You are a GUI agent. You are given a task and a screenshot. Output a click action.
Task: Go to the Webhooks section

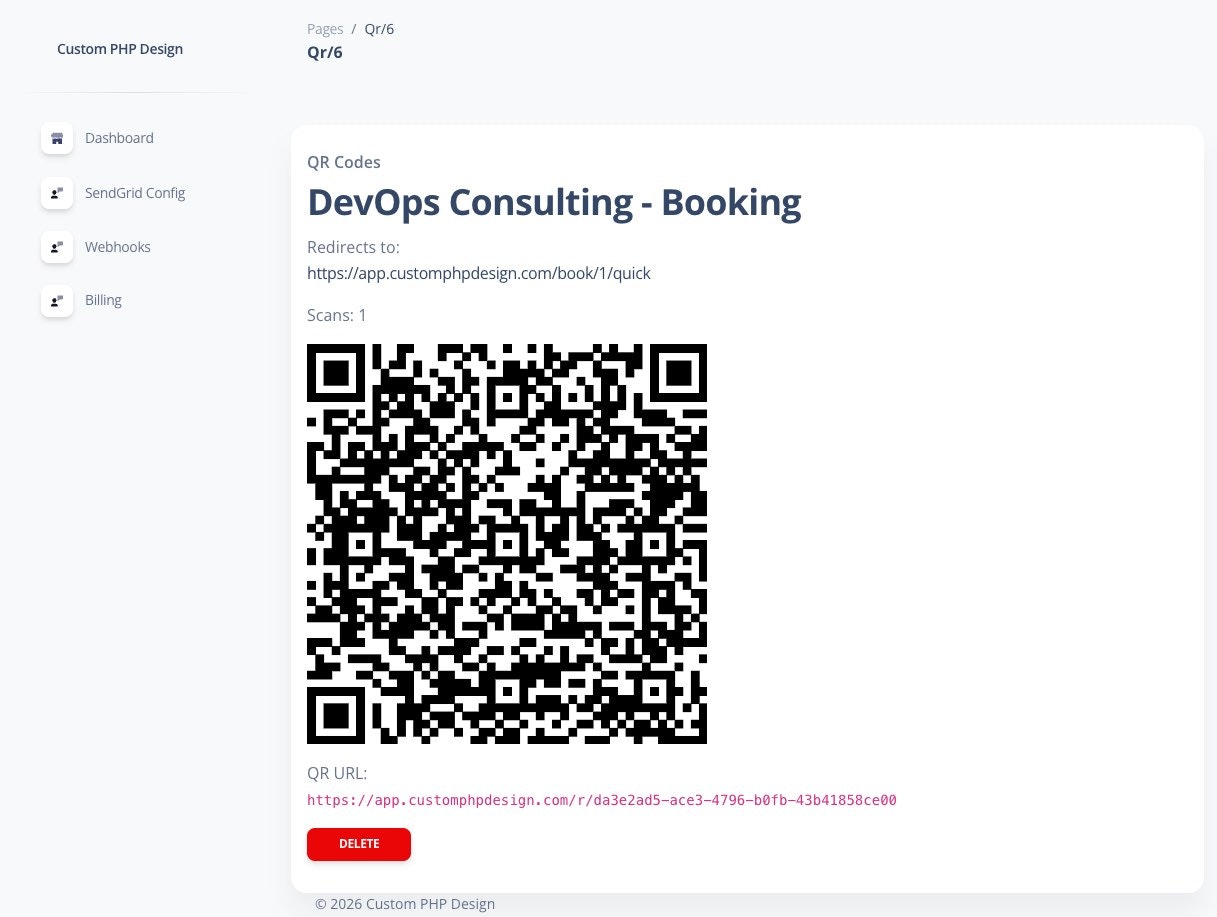(117, 247)
